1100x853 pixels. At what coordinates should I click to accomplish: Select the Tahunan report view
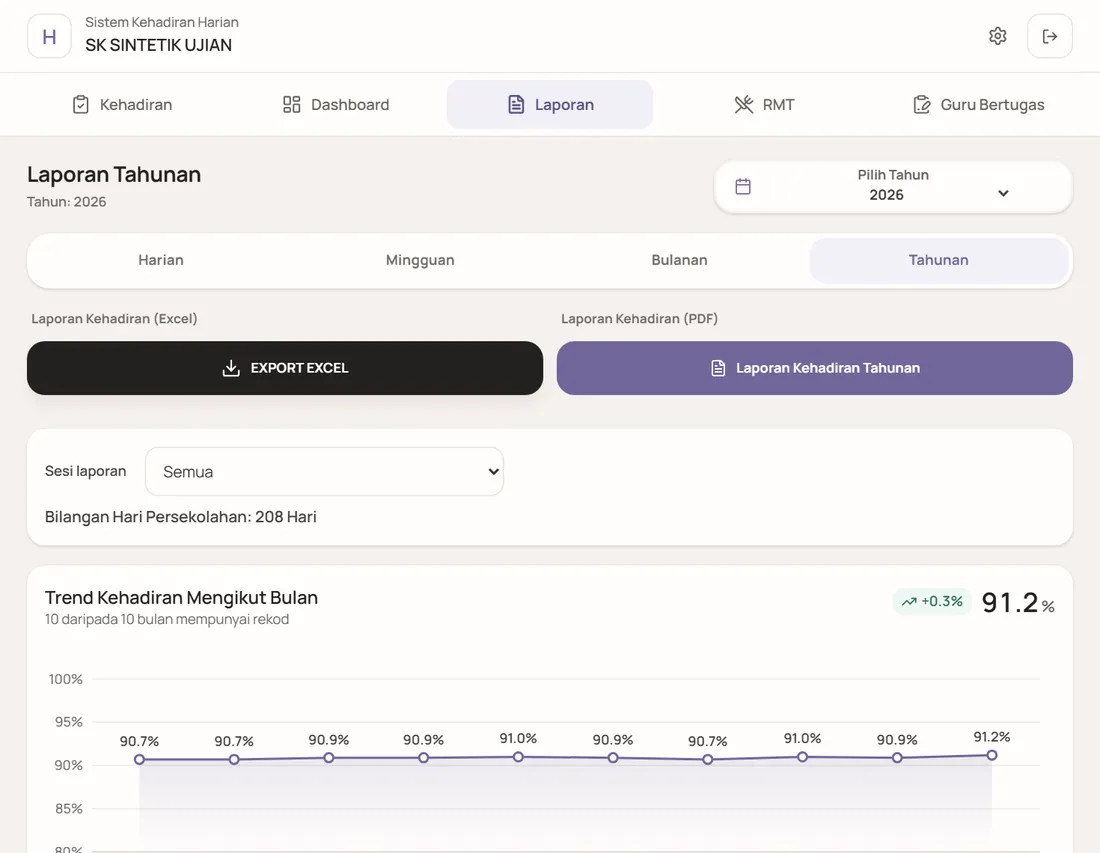pos(939,260)
